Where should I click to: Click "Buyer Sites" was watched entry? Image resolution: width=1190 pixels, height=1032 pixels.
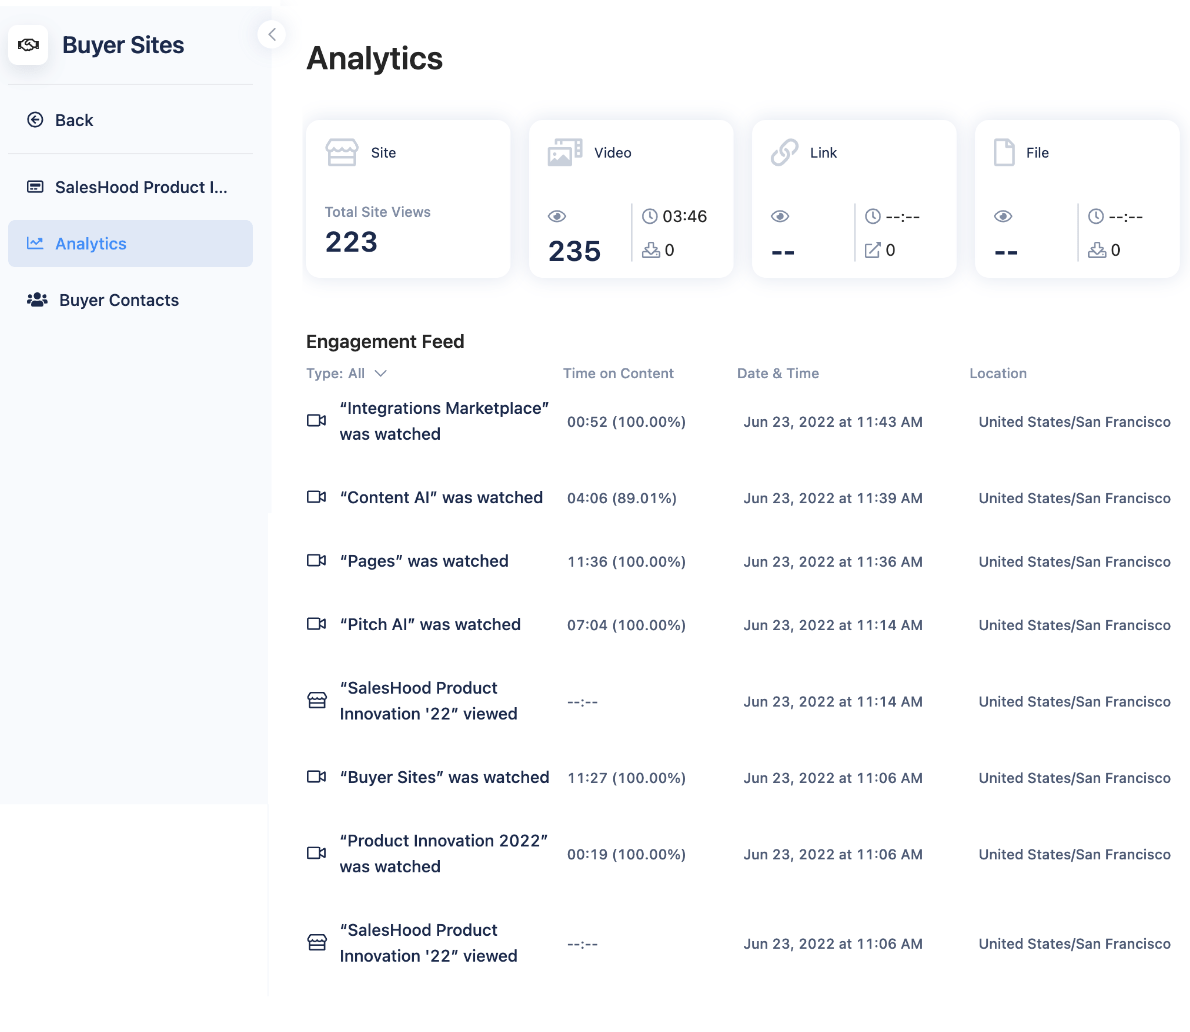tap(444, 778)
